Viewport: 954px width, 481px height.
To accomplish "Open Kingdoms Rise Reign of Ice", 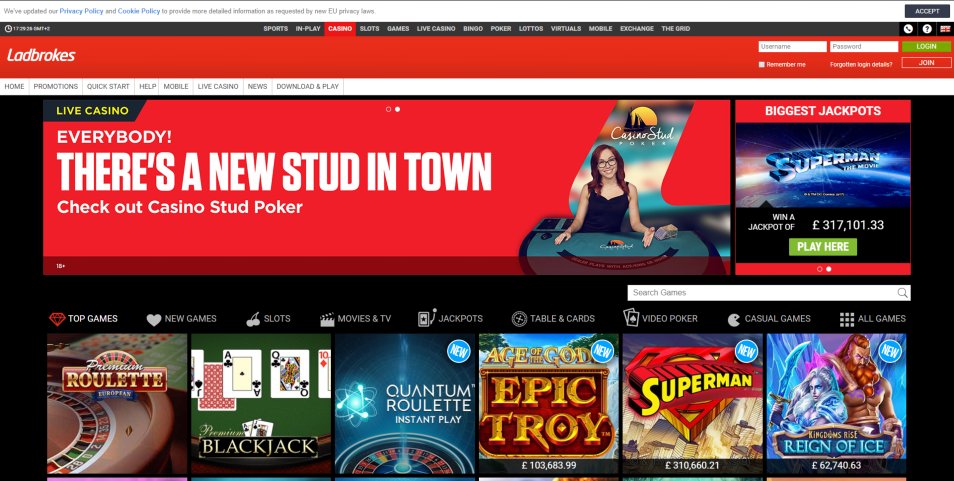I will tap(836, 403).
